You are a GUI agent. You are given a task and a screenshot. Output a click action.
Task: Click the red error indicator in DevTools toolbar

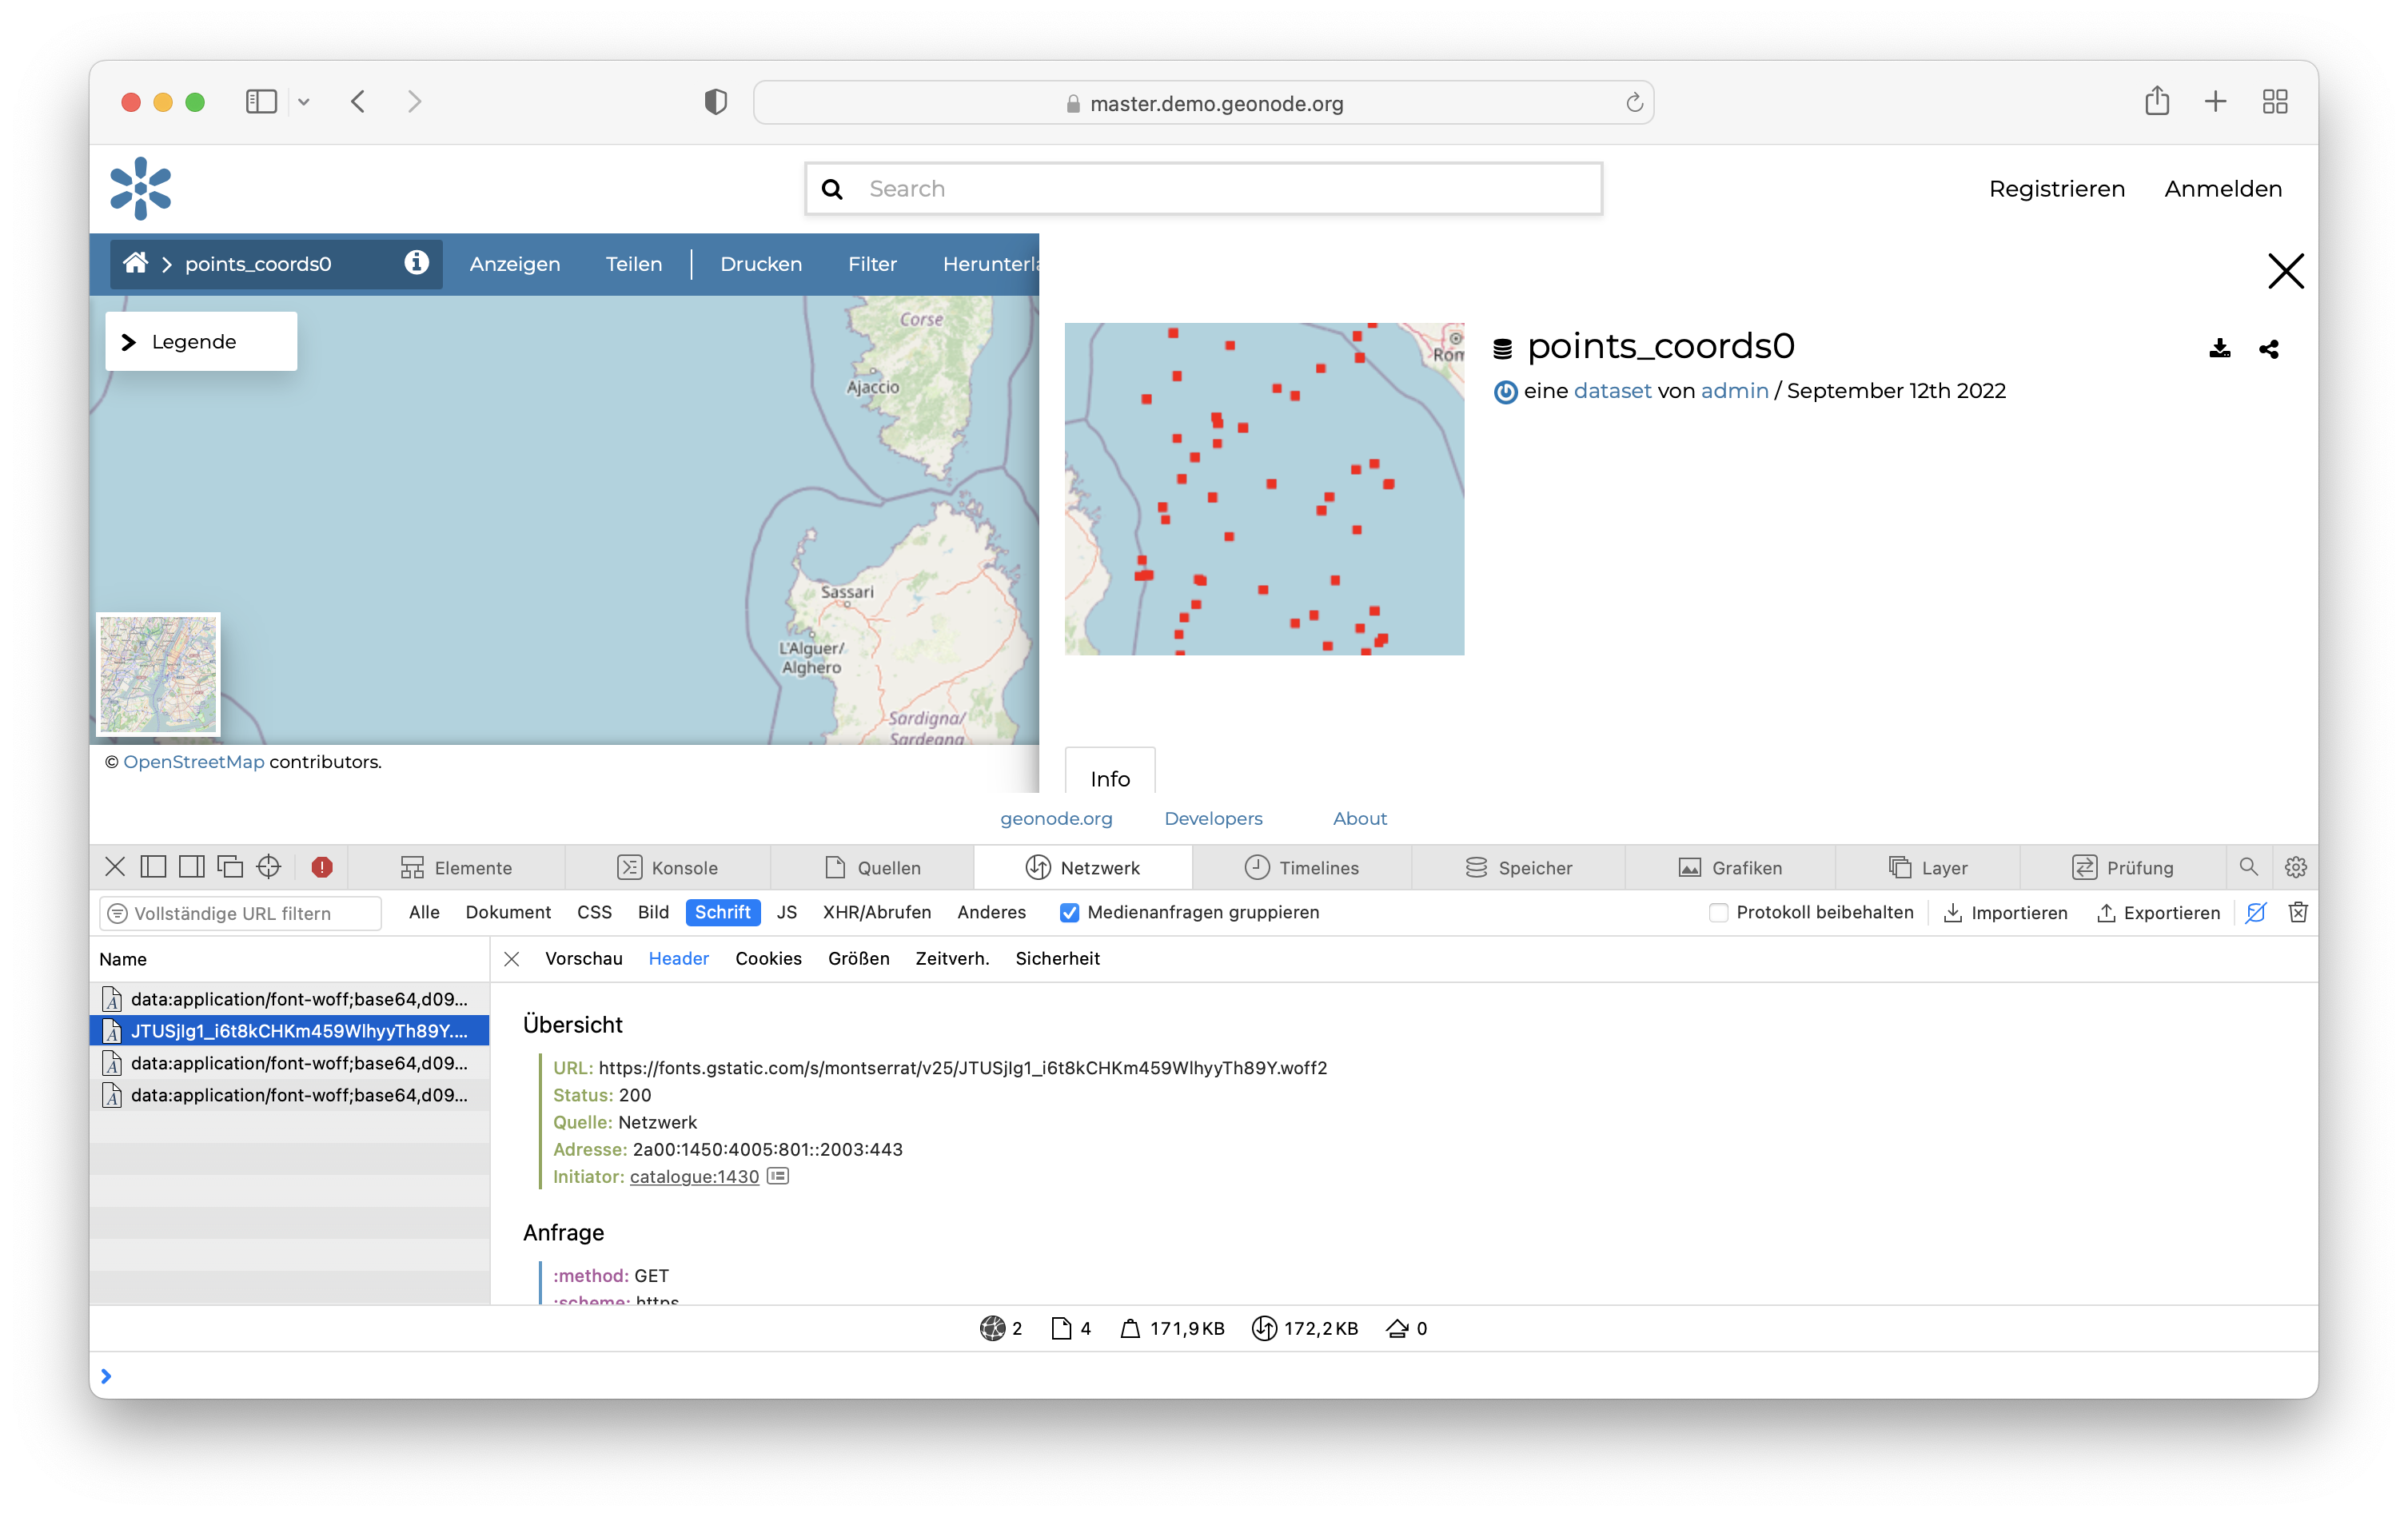tap(321, 867)
